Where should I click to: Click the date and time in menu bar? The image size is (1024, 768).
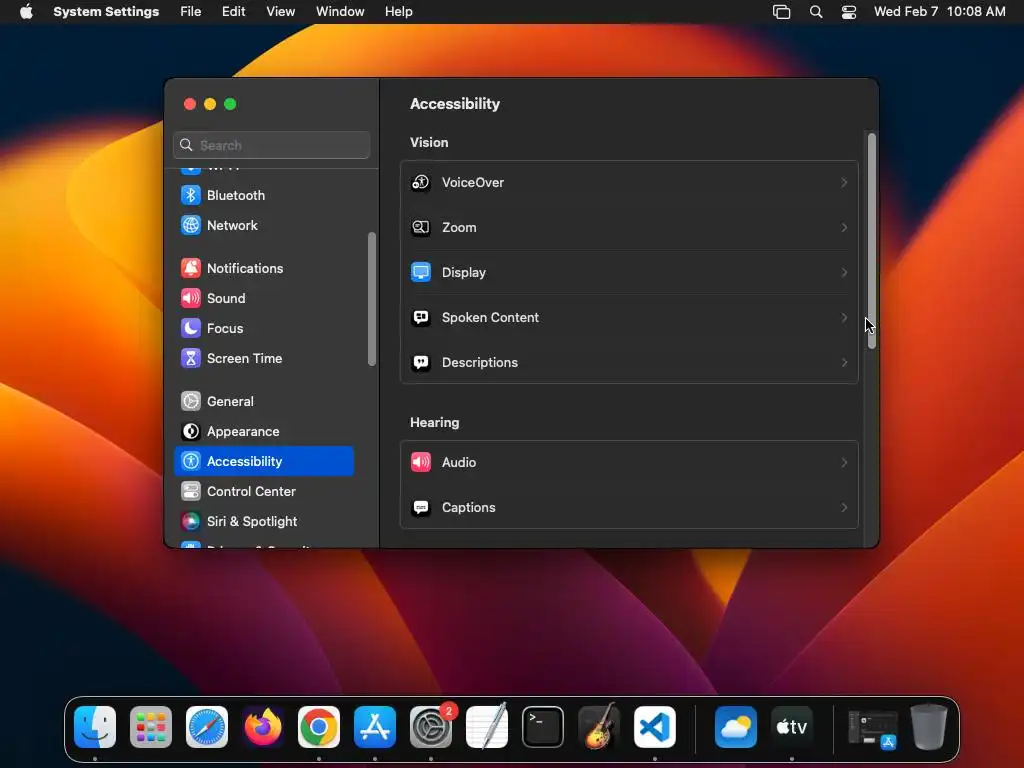(939, 12)
